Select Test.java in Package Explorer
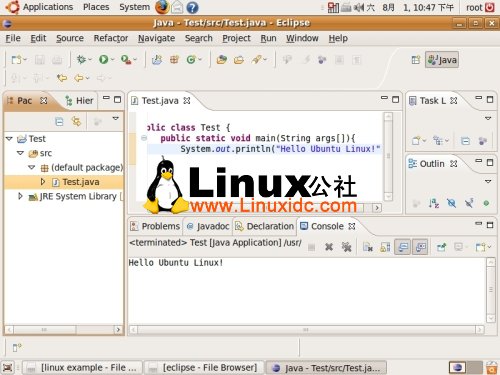Viewport: 500px width, 375px height. pyautogui.click(x=81, y=182)
